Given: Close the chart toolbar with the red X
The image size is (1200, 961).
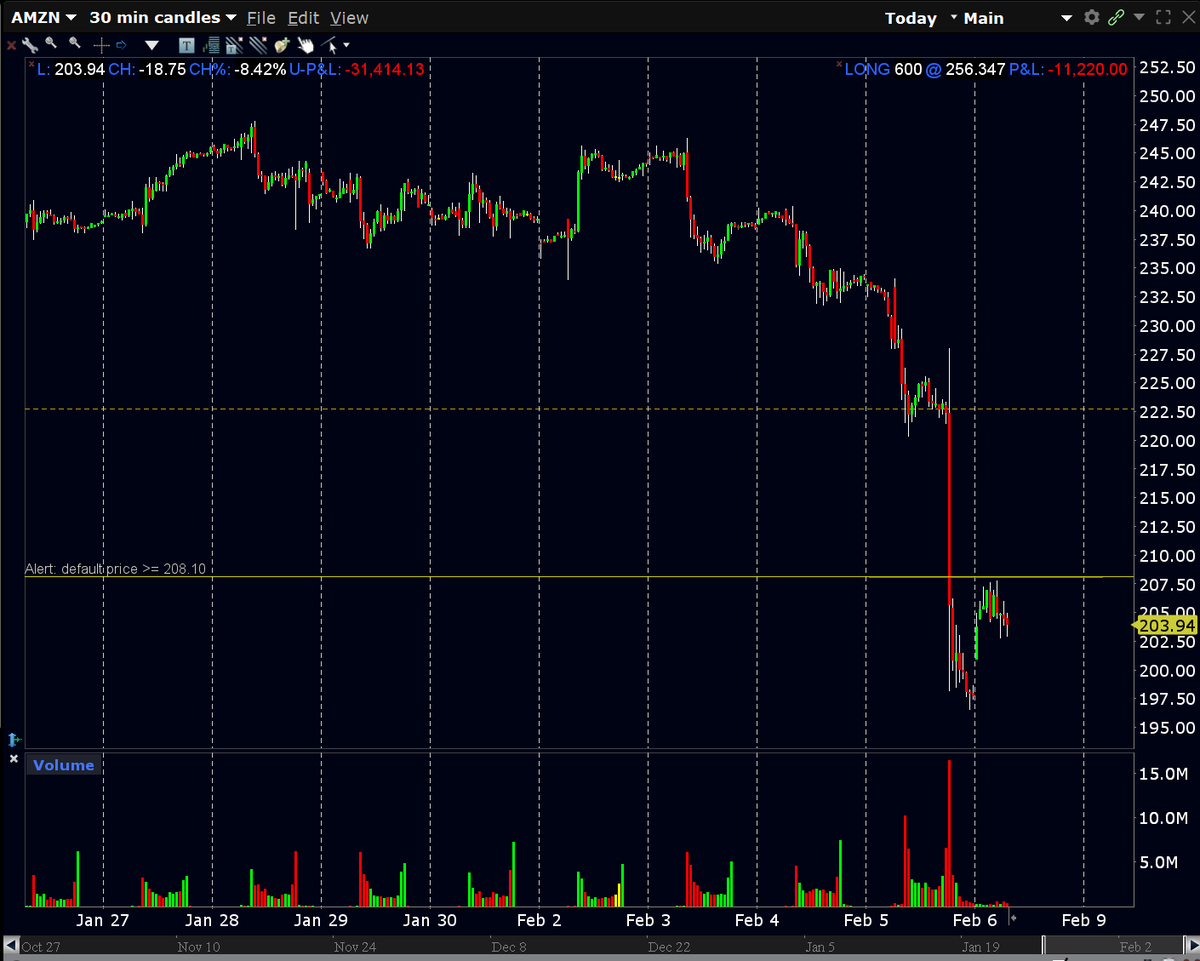Looking at the screenshot, I should click(x=11, y=45).
